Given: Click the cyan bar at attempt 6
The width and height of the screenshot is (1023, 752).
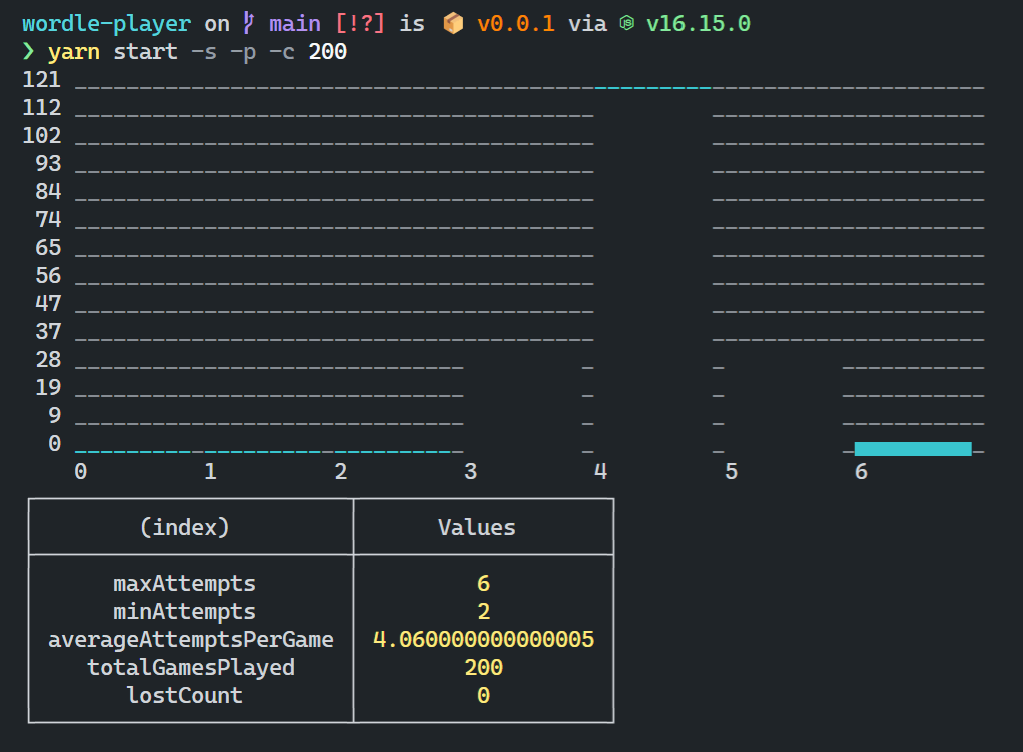Looking at the screenshot, I should tap(913, 449).
